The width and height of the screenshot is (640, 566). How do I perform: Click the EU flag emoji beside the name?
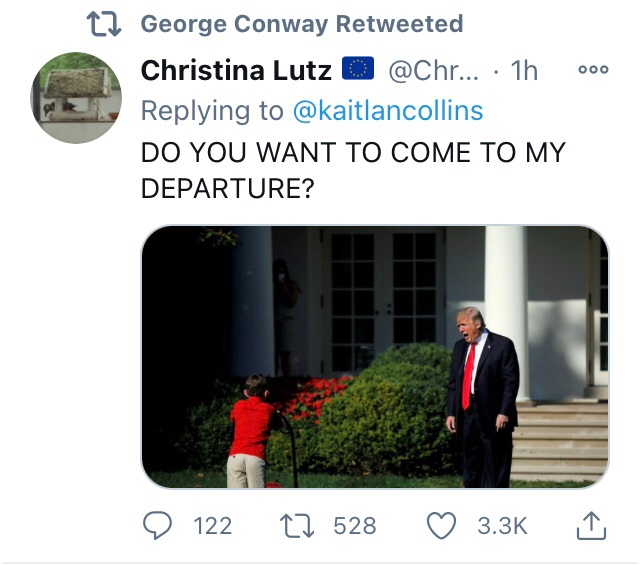(x=358, y=70)
